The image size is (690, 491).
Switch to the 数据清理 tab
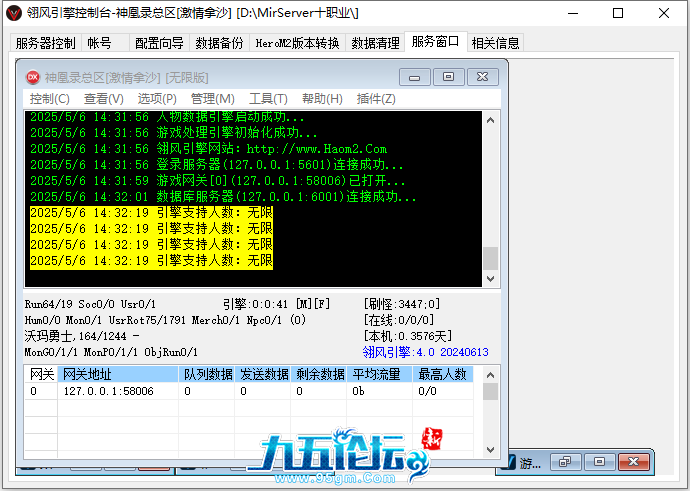pos(375,43)
